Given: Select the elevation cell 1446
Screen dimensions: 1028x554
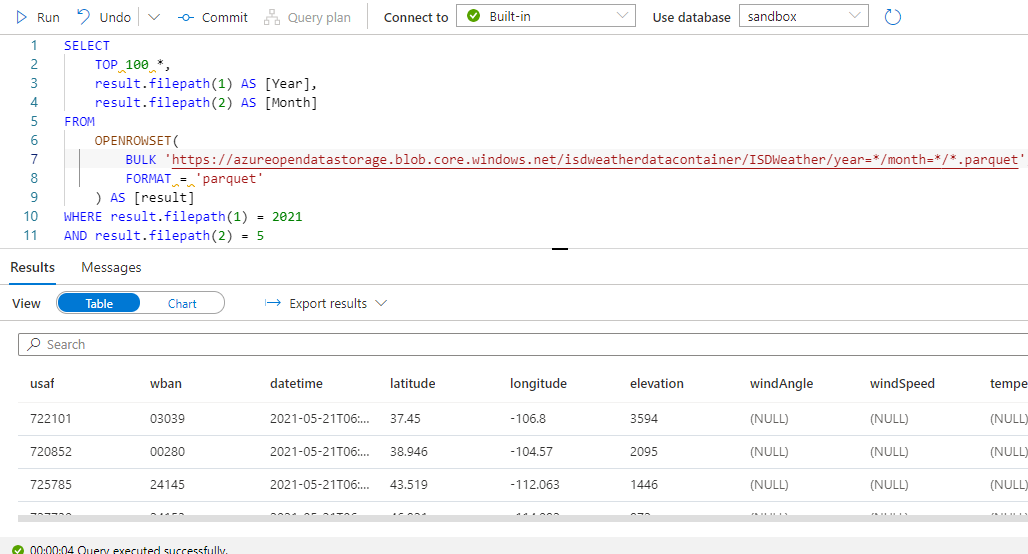Looking at the screenshot, I should [644, 485].
